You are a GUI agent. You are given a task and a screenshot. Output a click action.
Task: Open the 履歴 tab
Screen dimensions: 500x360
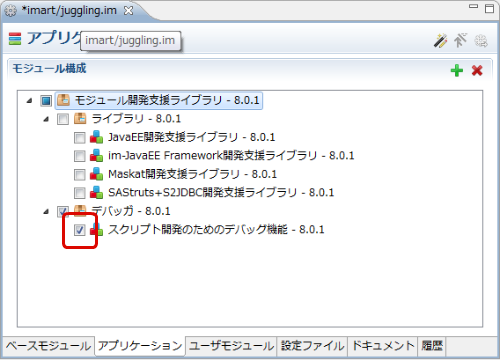click(432, 346)
